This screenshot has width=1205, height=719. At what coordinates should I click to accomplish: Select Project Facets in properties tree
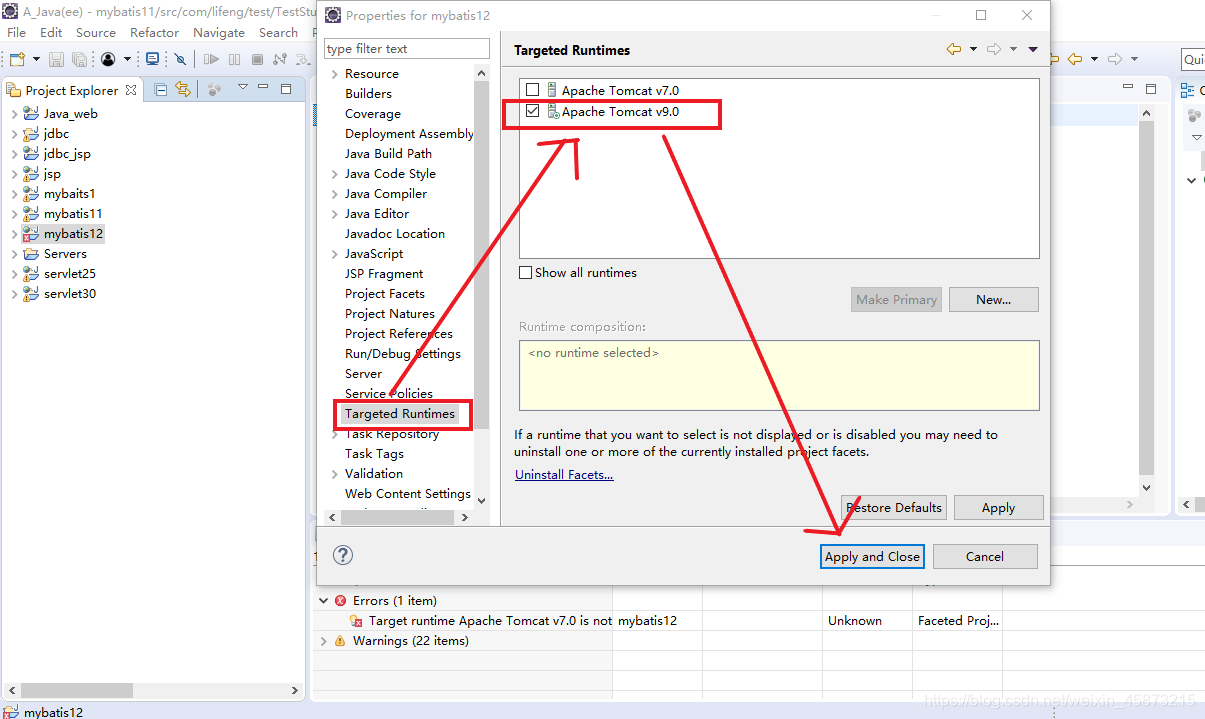pos(385,294)
